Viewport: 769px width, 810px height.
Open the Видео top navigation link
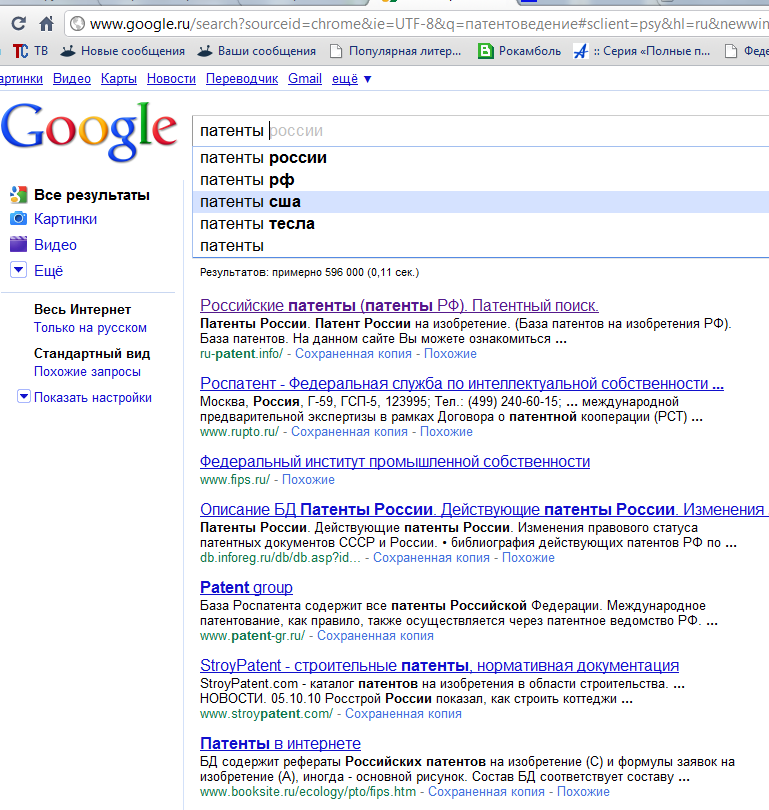(72, 79)
